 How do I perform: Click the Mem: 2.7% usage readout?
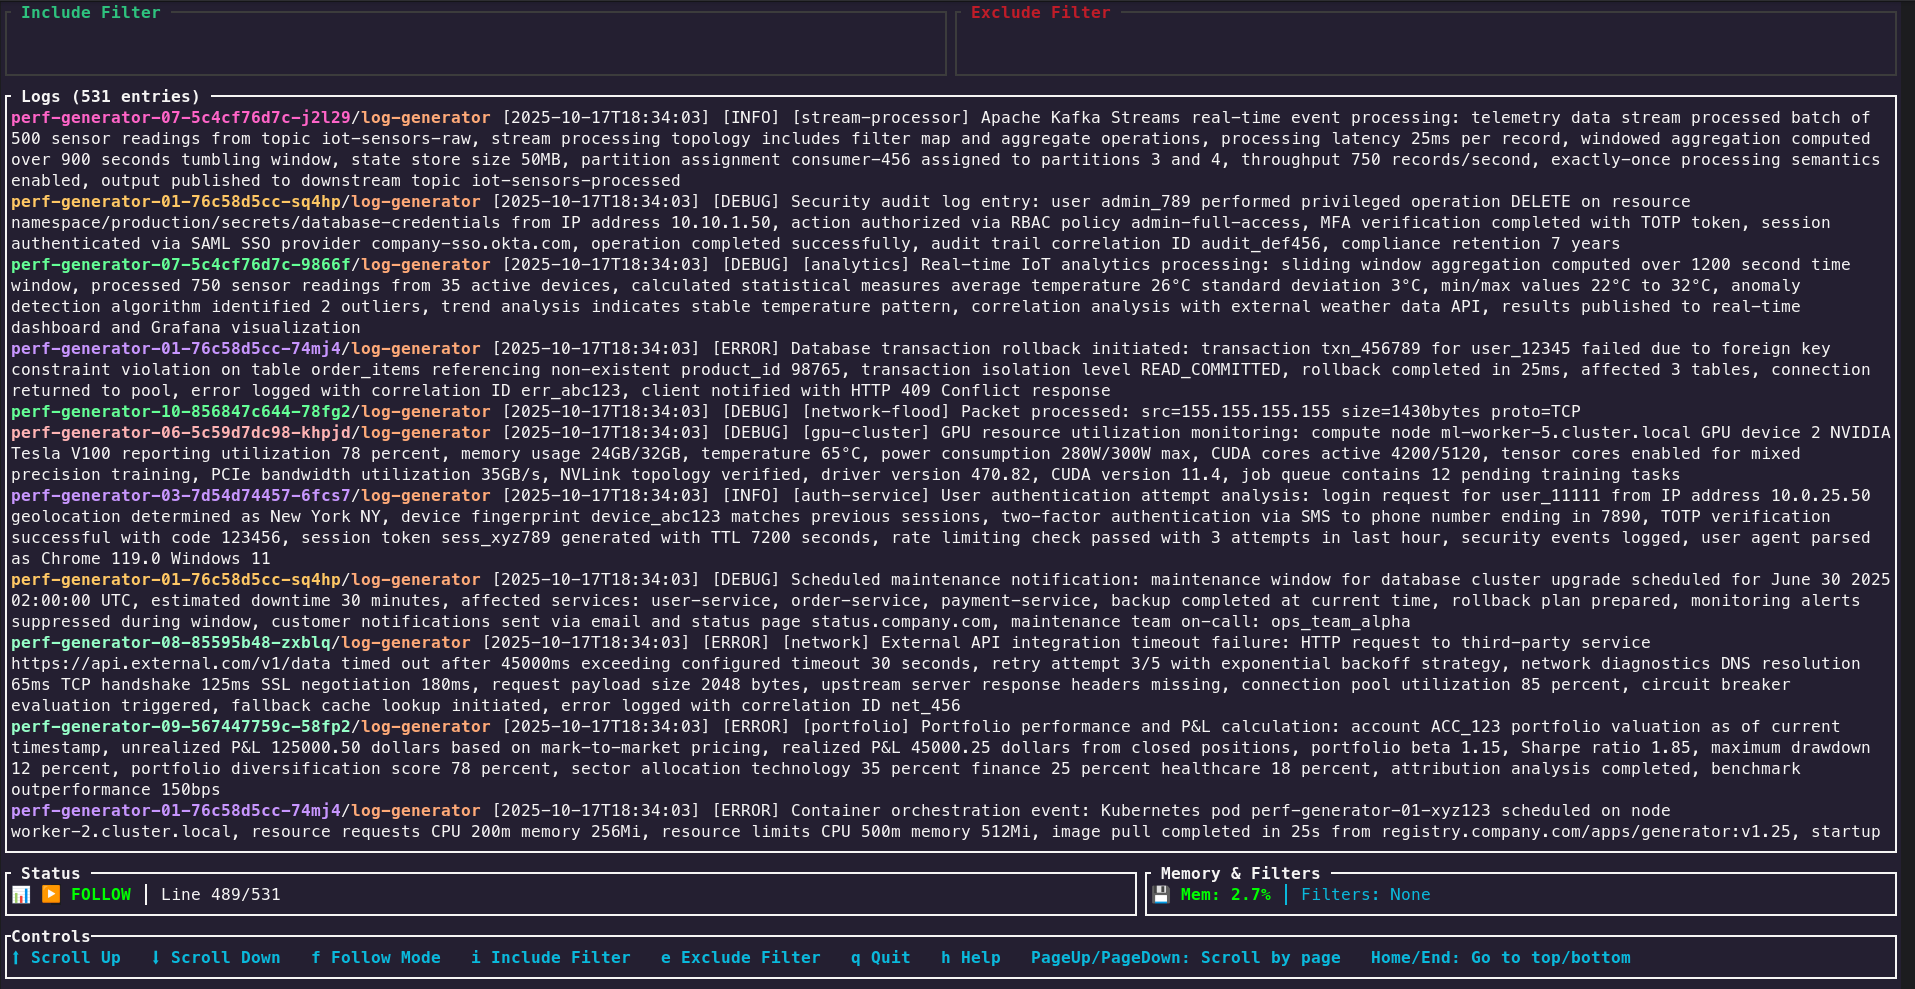(x=1225, y=895)
